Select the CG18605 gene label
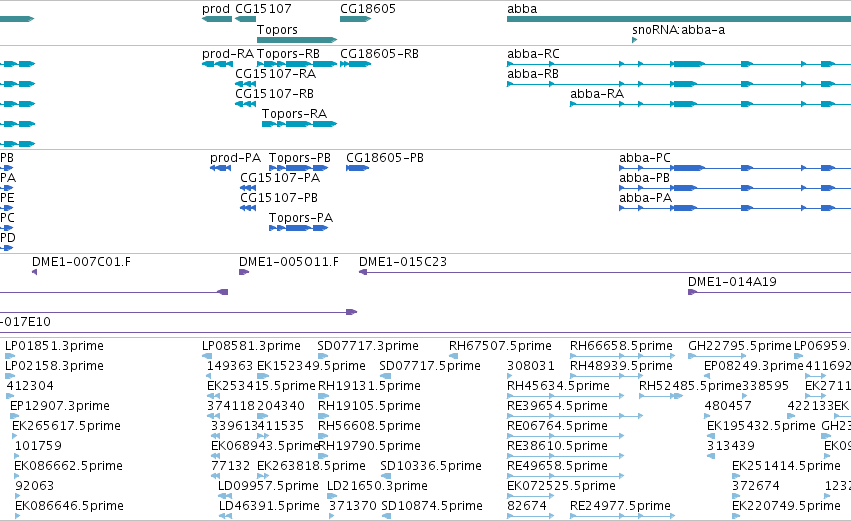The height and width of the screenshot is (521, 851). (368, 9)
